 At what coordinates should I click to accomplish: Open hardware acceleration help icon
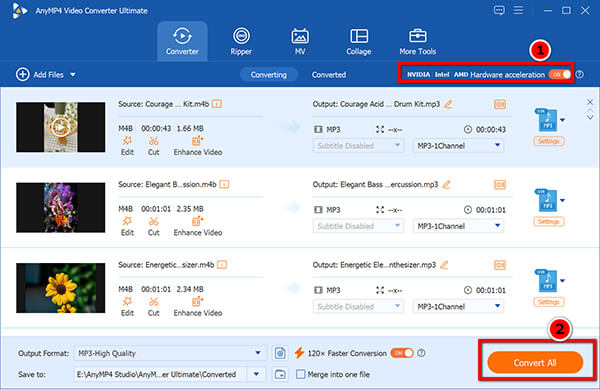580,75
